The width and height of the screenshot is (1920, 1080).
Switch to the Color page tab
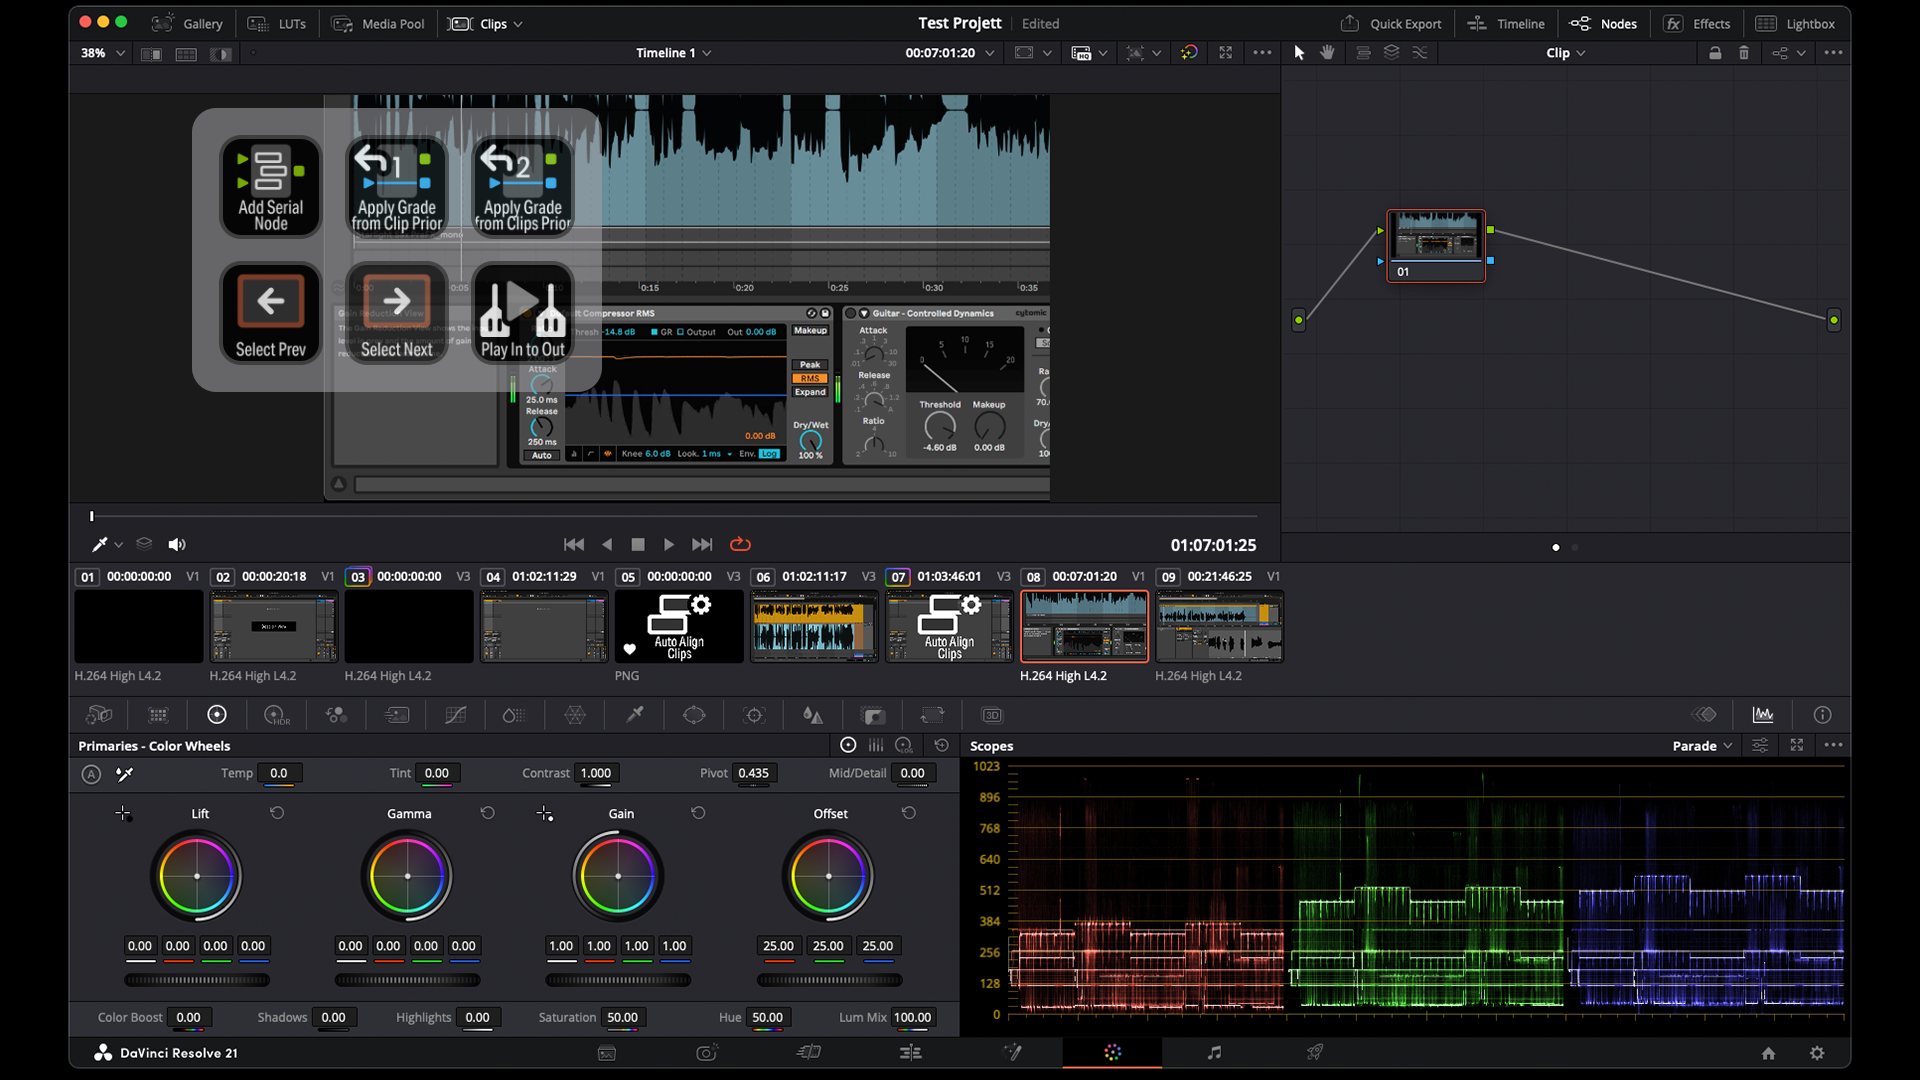1113,1052
